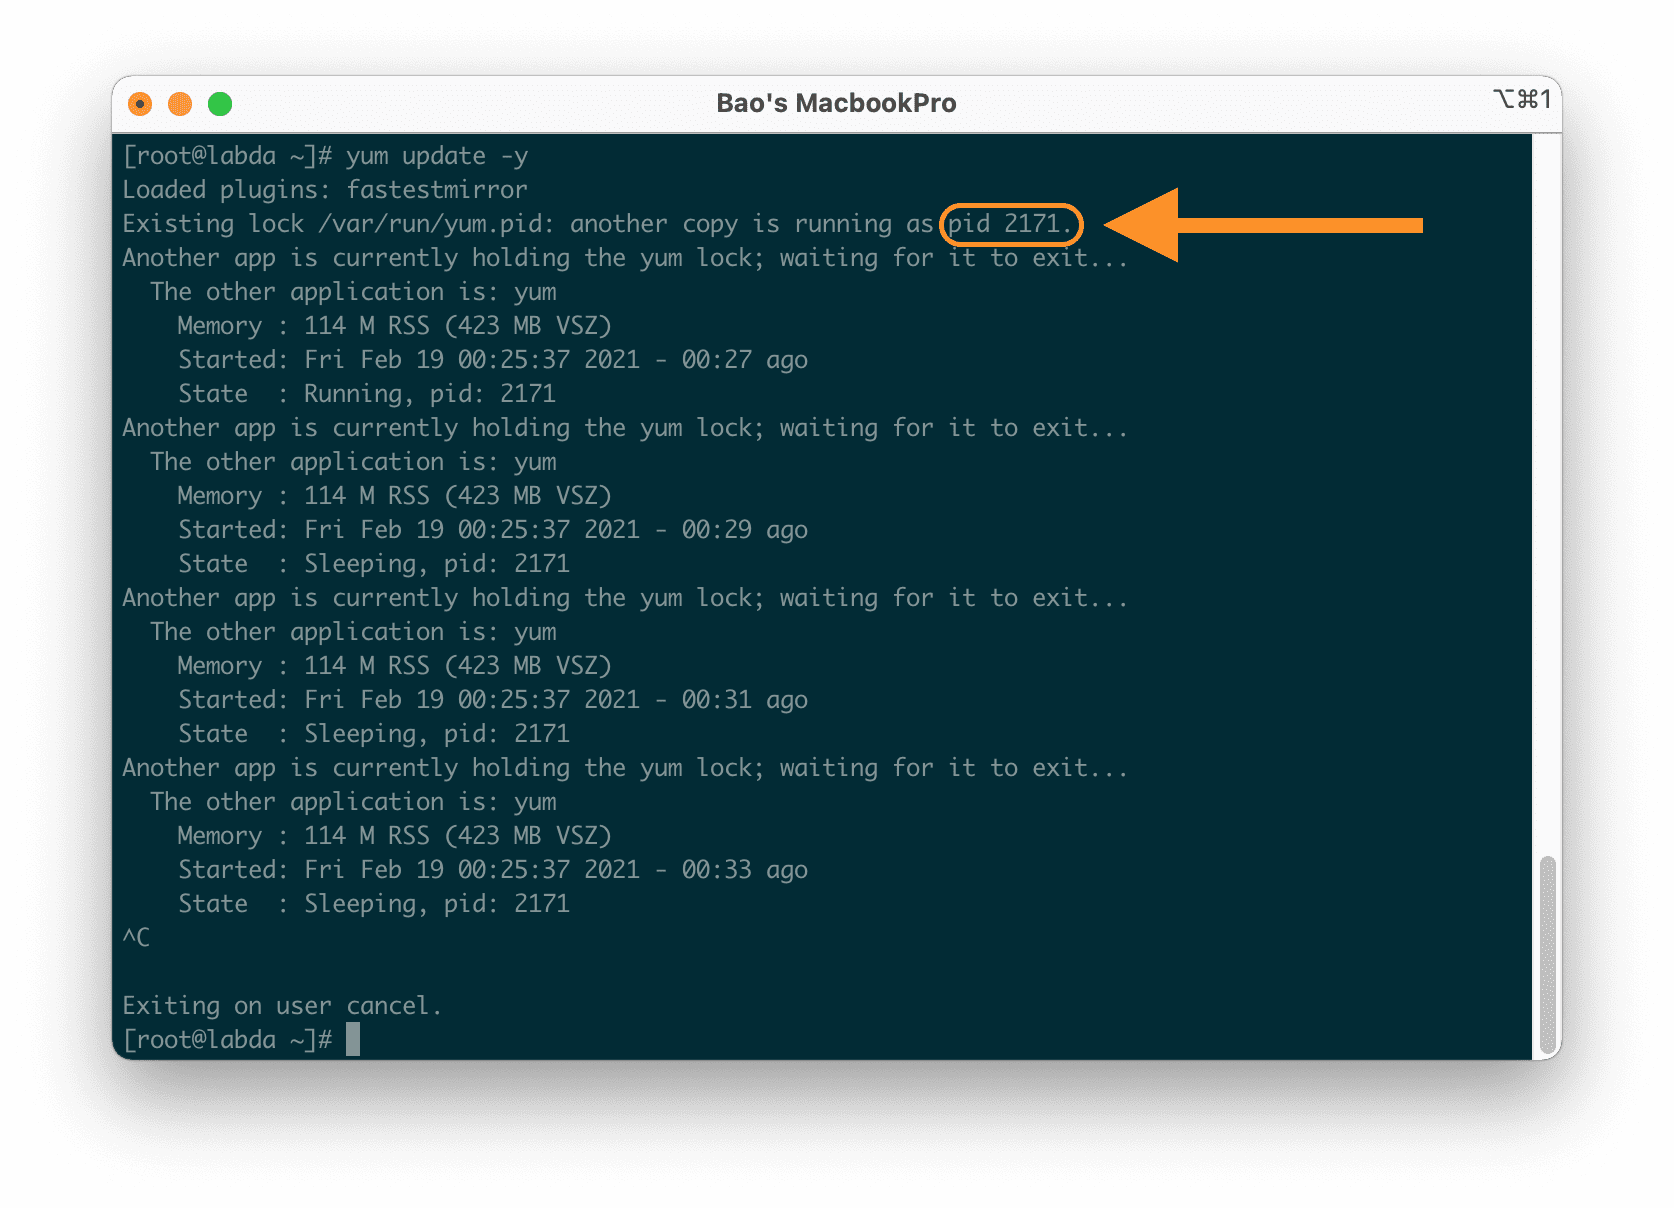Screen dimensions: 1674x1208
Task: Click the Memory : 114 M RSS line
Action: (x=393, y=325)
